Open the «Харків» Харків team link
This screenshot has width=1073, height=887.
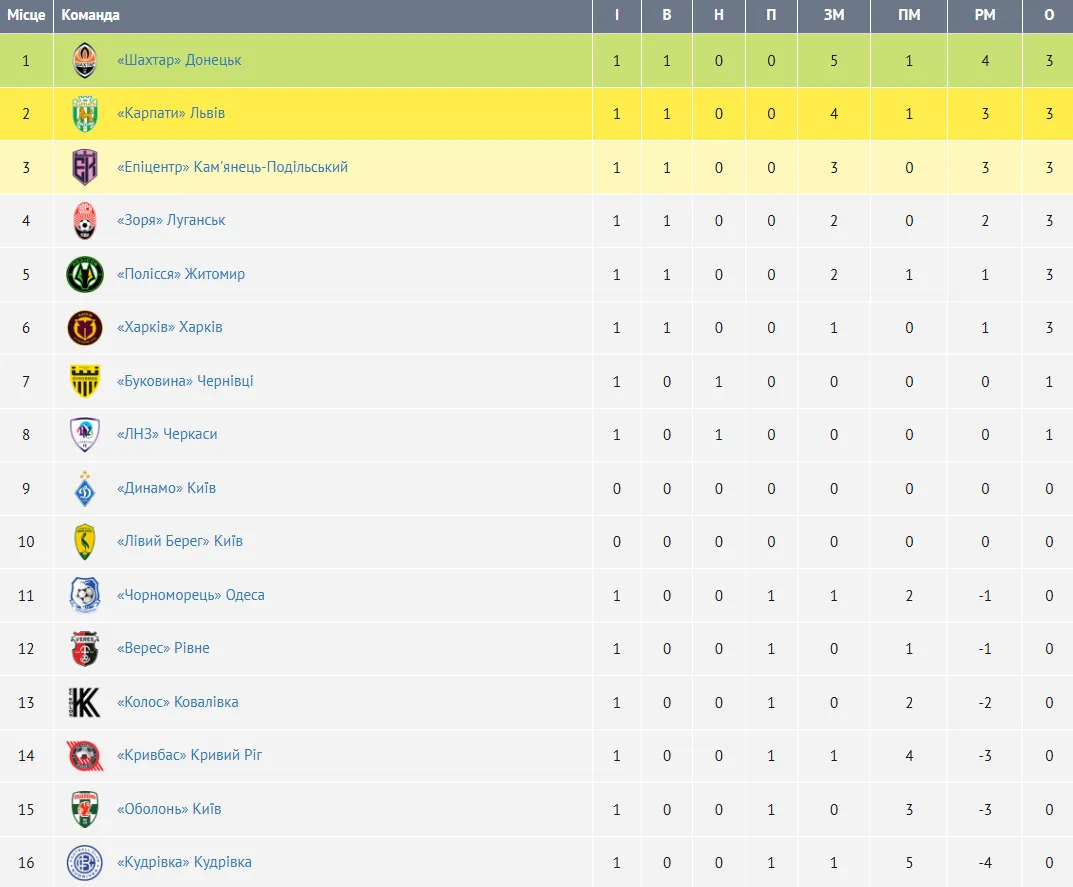click(x=170, y=327)
